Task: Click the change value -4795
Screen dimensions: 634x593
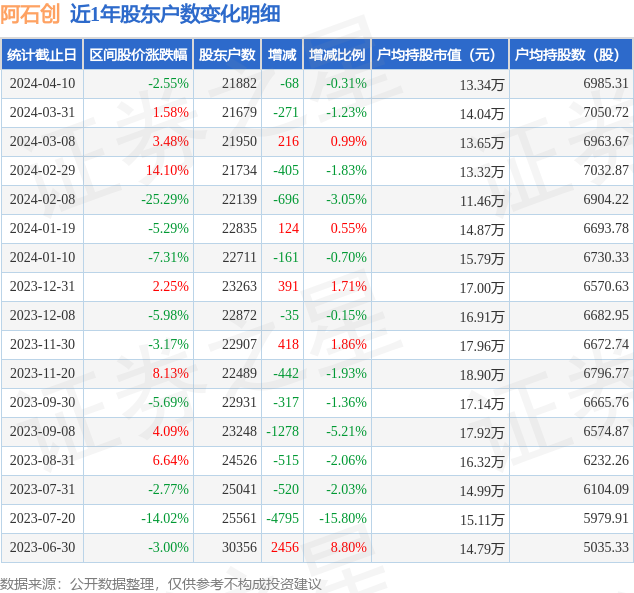Action: click(x=283, y=518)
